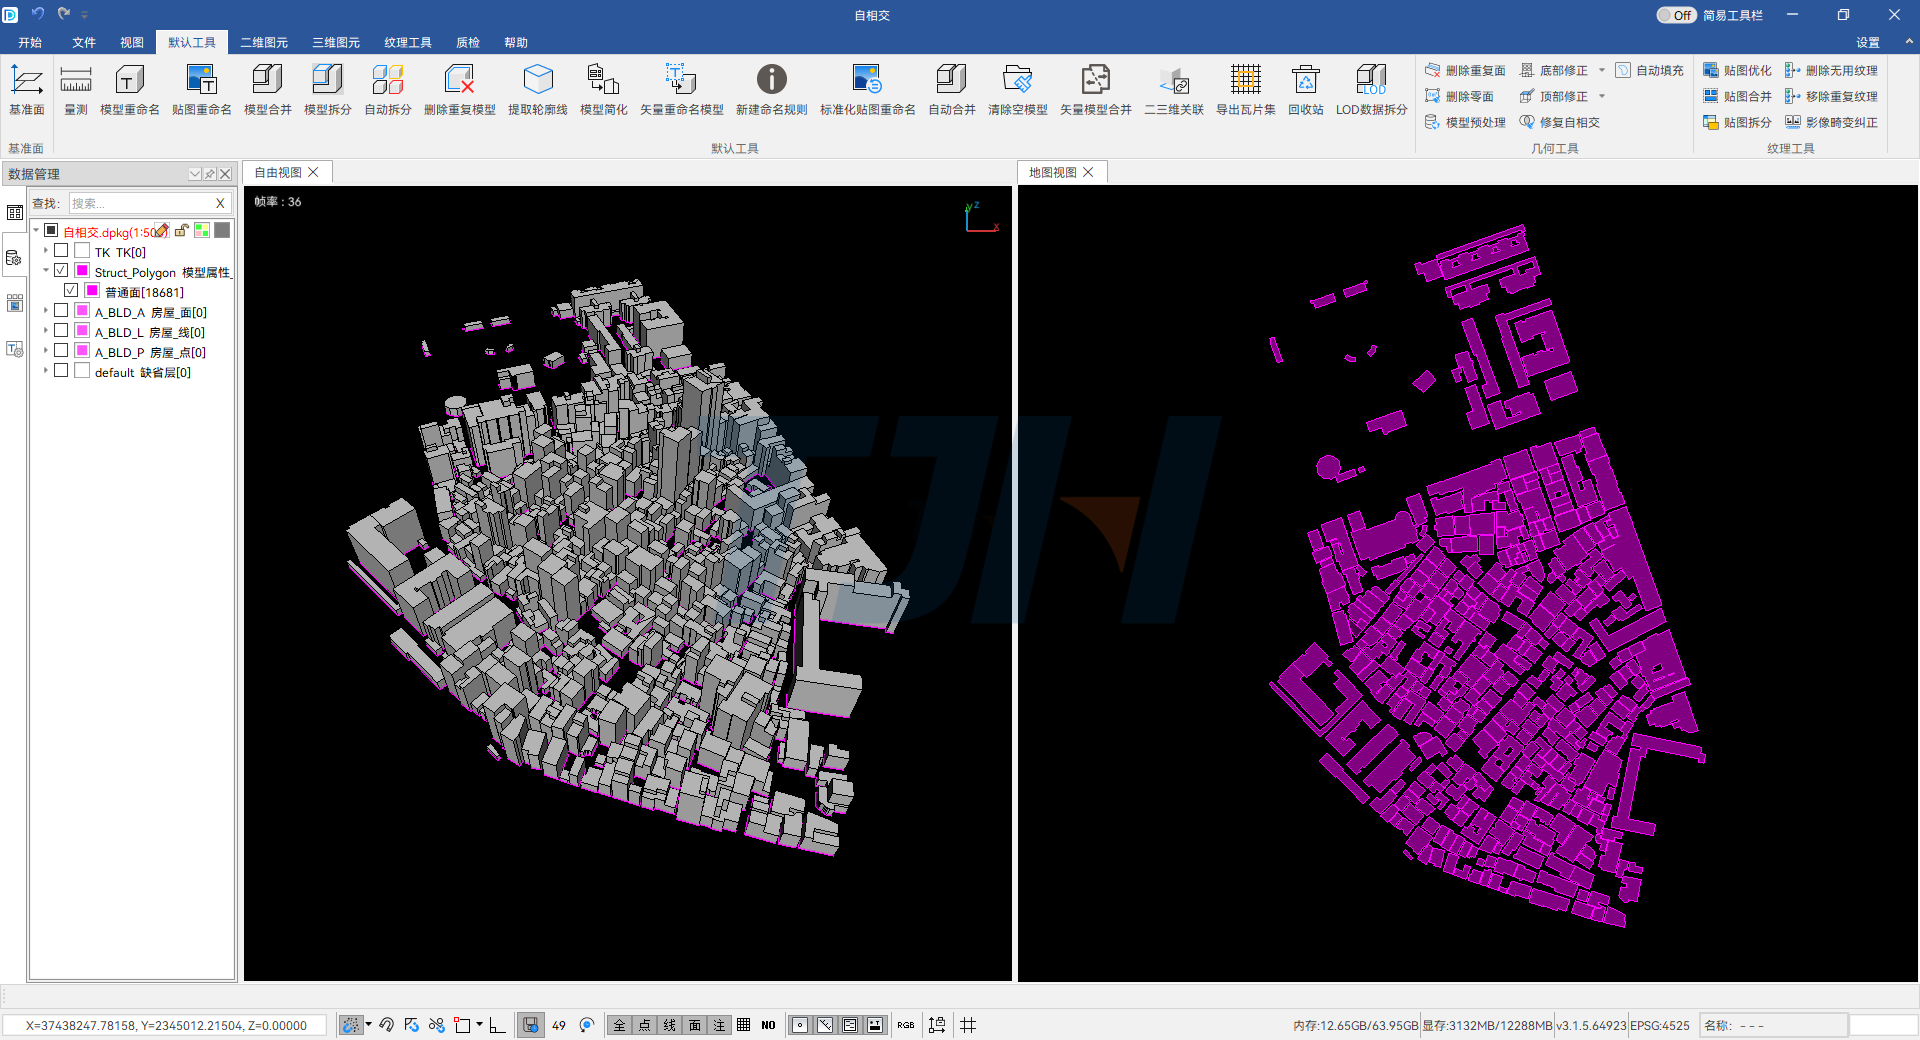Uncheck the Struct_Polygon layer checkbox
The image size is (1920, 1040).
[x=61, y=271]
